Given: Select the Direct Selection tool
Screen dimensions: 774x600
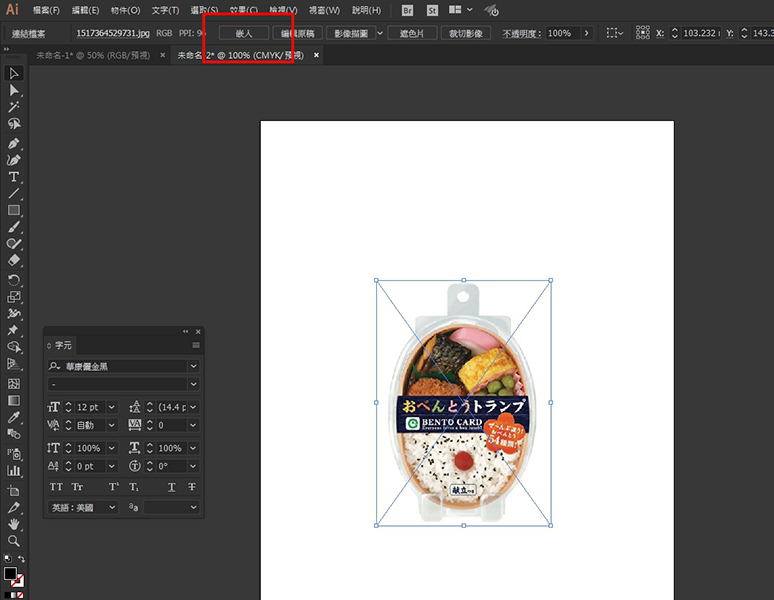Looking at the screenshot, I should click(14, 90).
